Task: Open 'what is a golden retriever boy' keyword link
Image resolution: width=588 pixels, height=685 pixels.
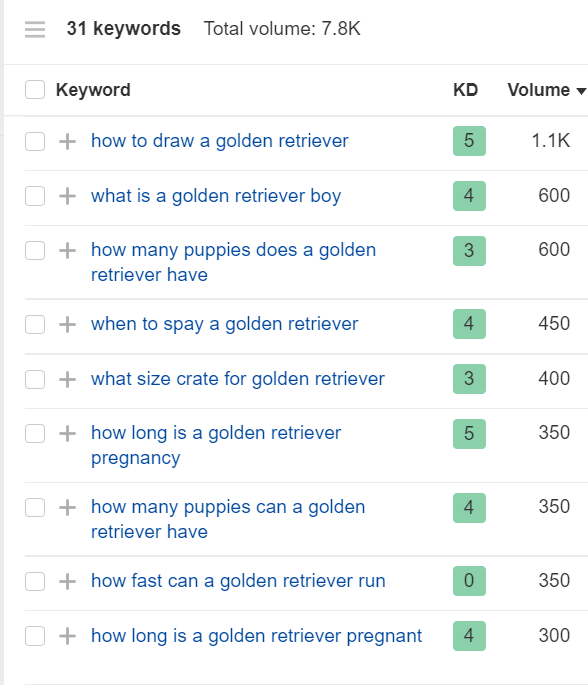Action: point(216,196)
